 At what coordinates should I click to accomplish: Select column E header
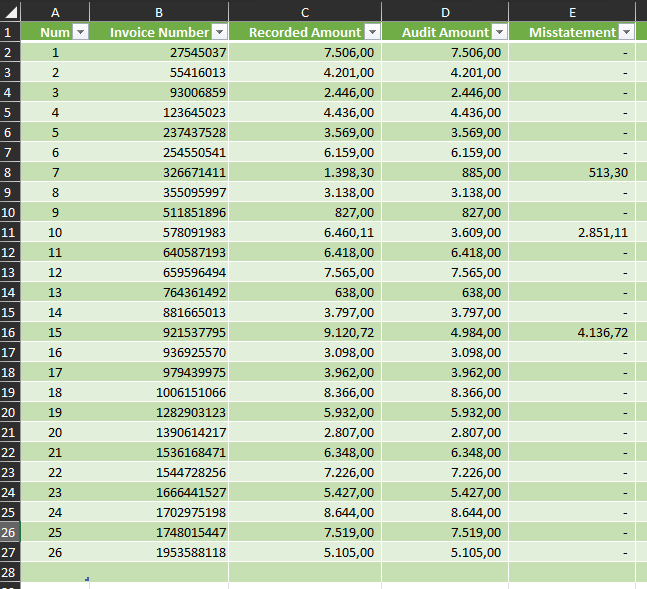tap(572, 12)
